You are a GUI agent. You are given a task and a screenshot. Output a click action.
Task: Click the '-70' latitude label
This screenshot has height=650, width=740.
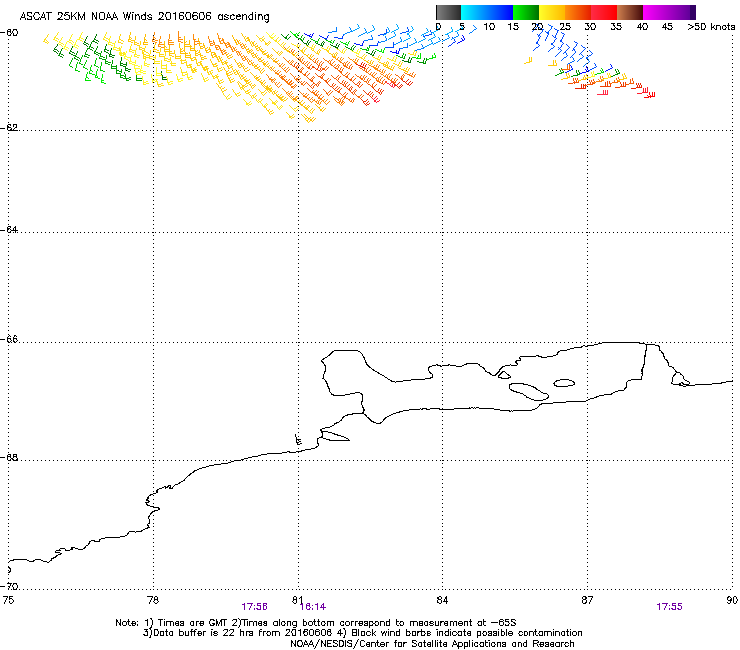coord(10,587)
